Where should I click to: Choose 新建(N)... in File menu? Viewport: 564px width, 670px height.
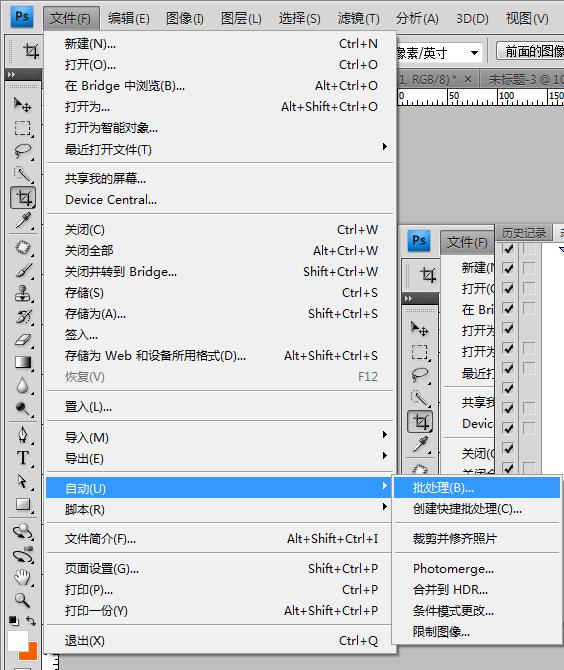220,44
